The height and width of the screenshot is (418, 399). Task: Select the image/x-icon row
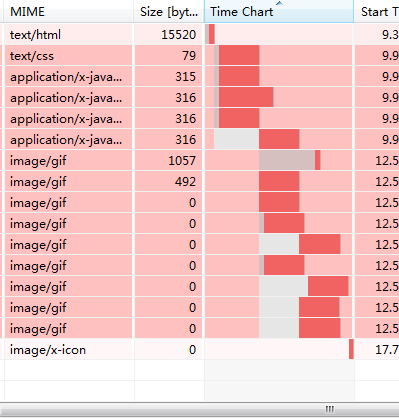pos(202,350)
